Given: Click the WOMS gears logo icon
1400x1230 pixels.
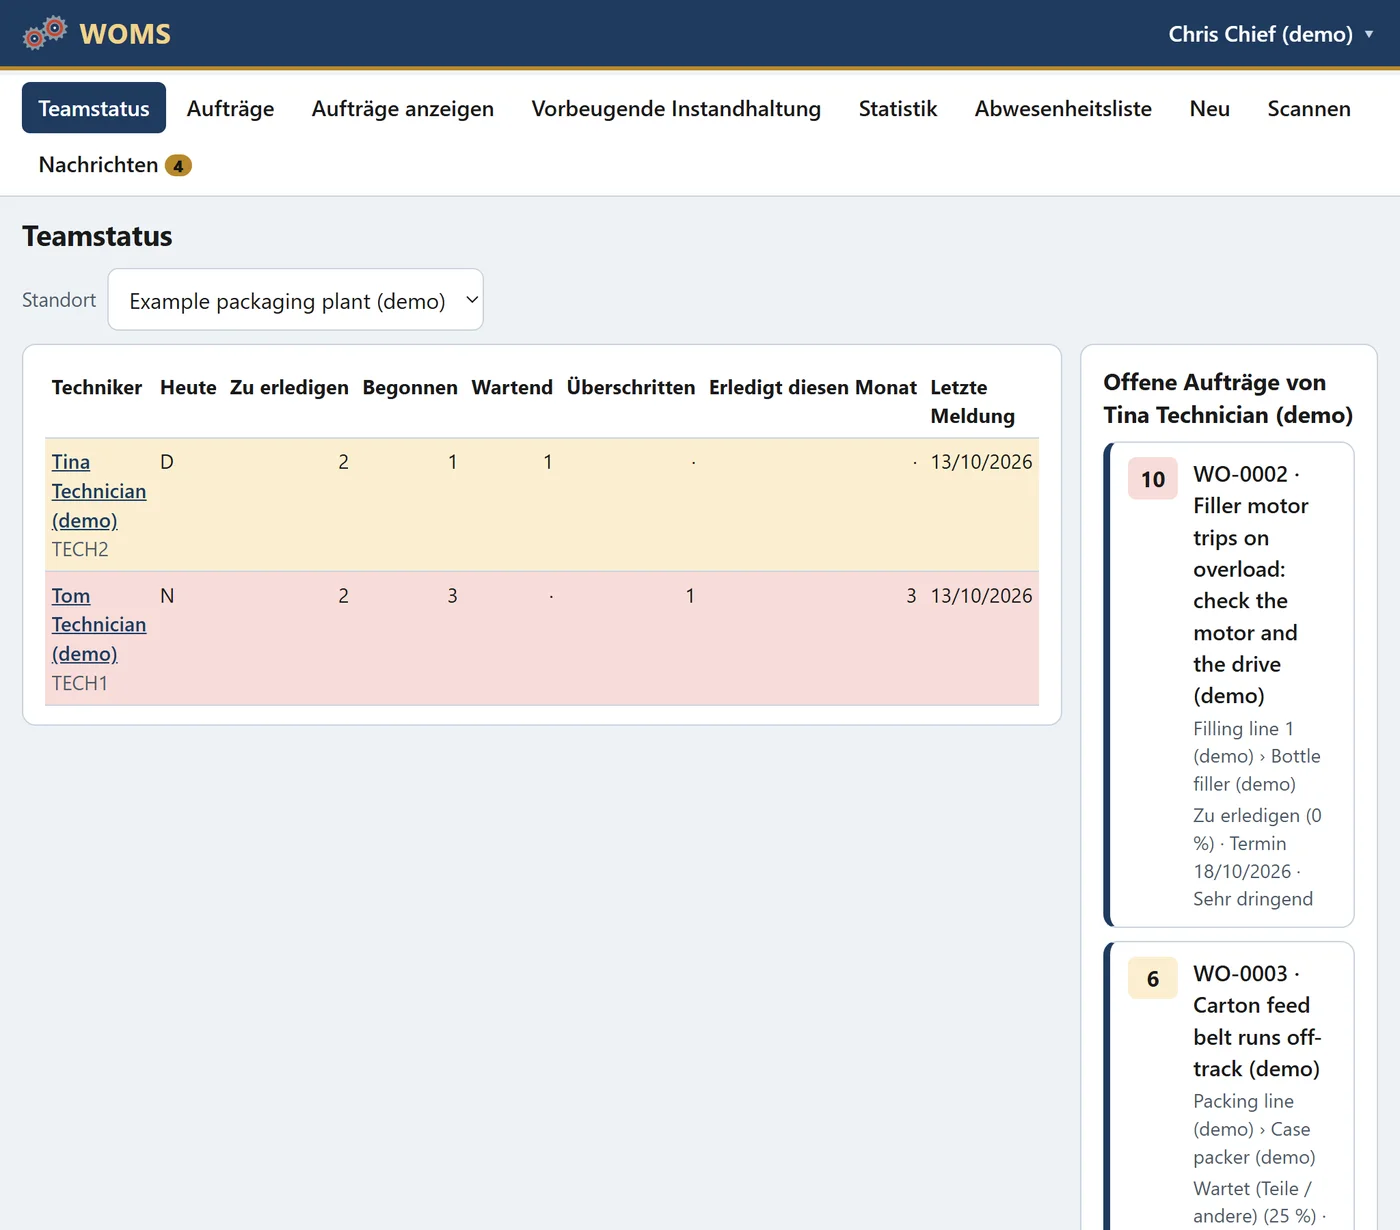Looking at the screenshot, I should 45,33.
